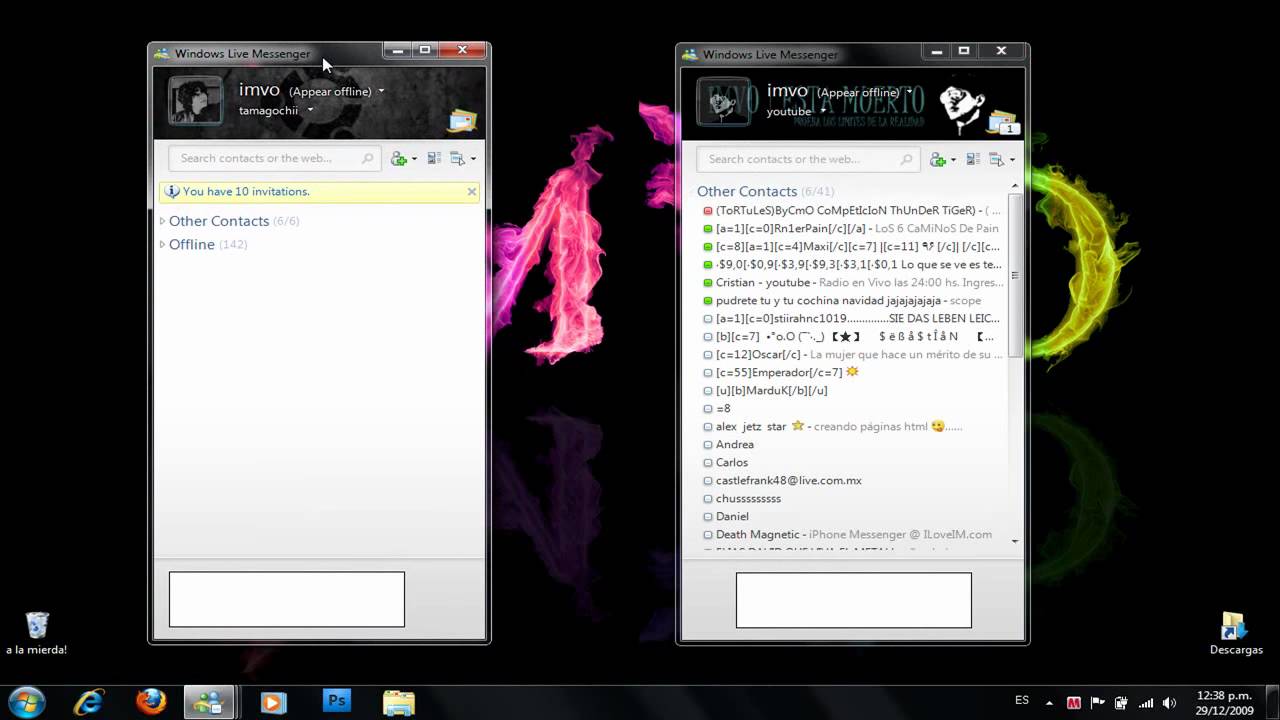Open show-menu dropdown arrow in youtube window
The height and width of the screenshot is (720, 1280).
pos(1011,160)
